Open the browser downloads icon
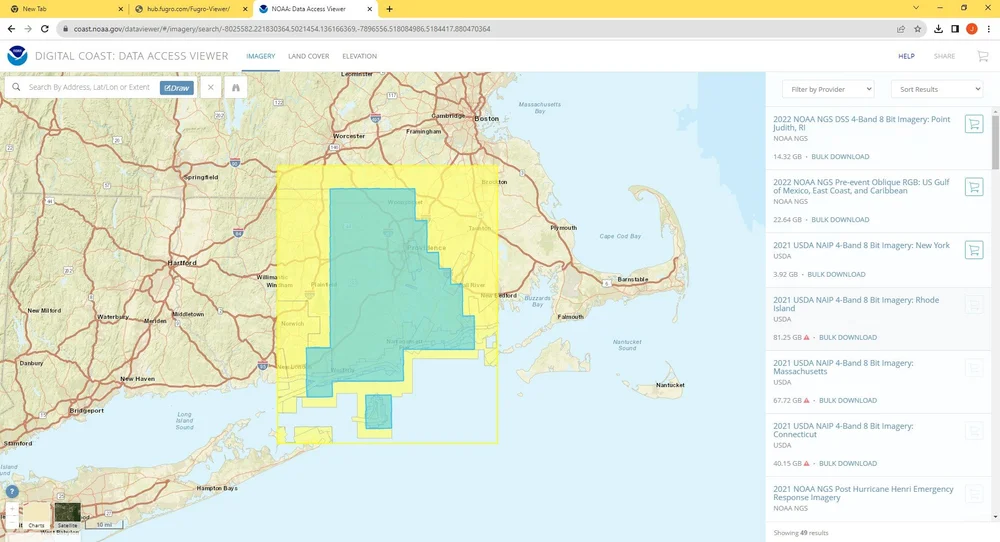This screenshot has height=542, width=1000. pyautogui.click(x=938, y=29)
